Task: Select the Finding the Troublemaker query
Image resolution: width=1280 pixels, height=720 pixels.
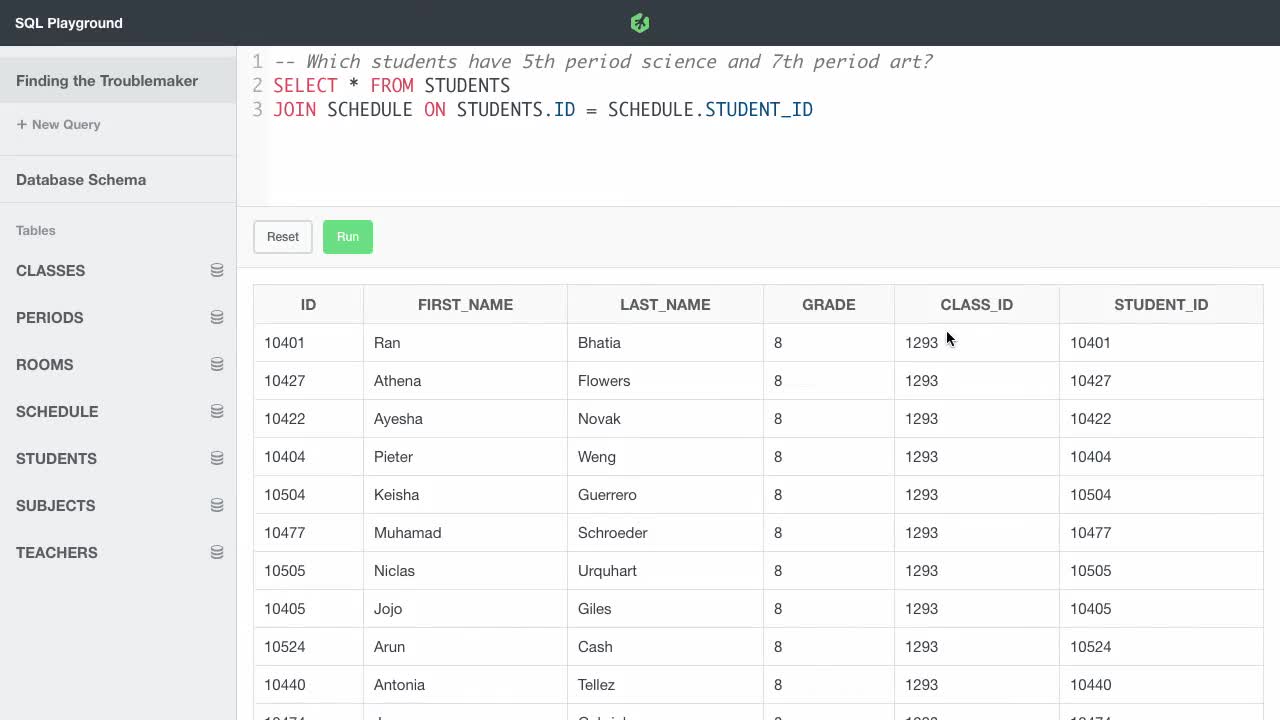Action: pos(107,81)
